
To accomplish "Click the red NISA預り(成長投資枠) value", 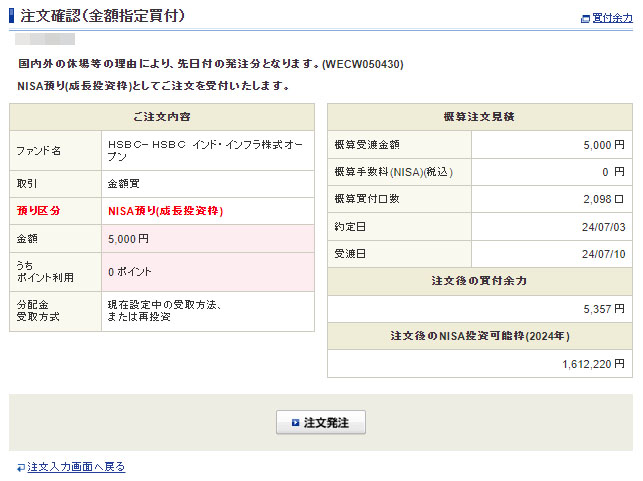I will [165, 211].
